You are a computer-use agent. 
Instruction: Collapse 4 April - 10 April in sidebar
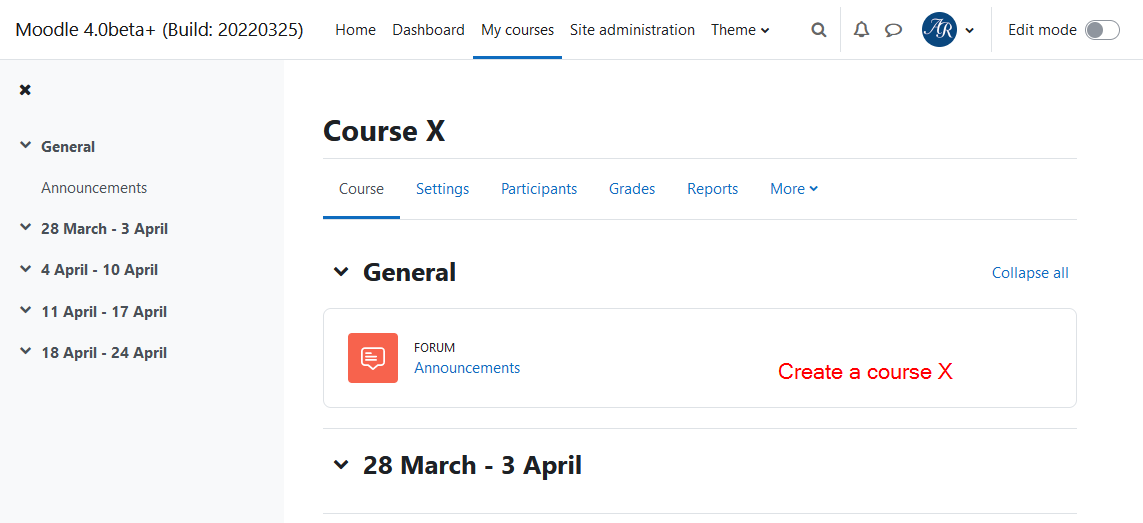pyautogui.click(x=26, y=268)
